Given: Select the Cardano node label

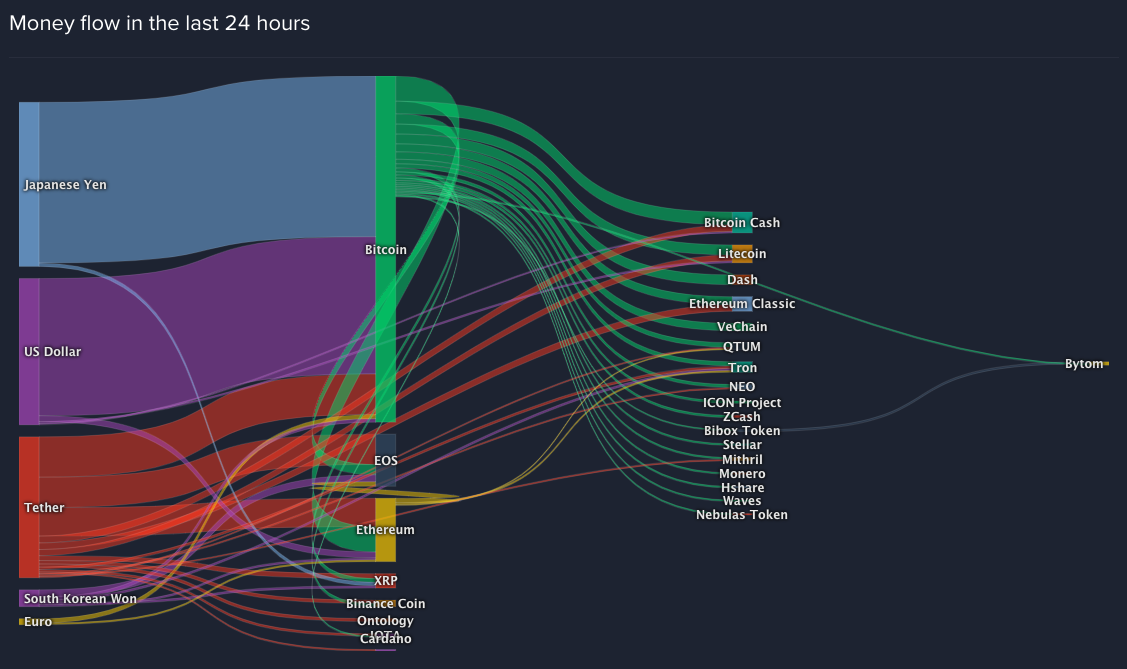Looking at the screenshot, I should click(x=385, y=639).
